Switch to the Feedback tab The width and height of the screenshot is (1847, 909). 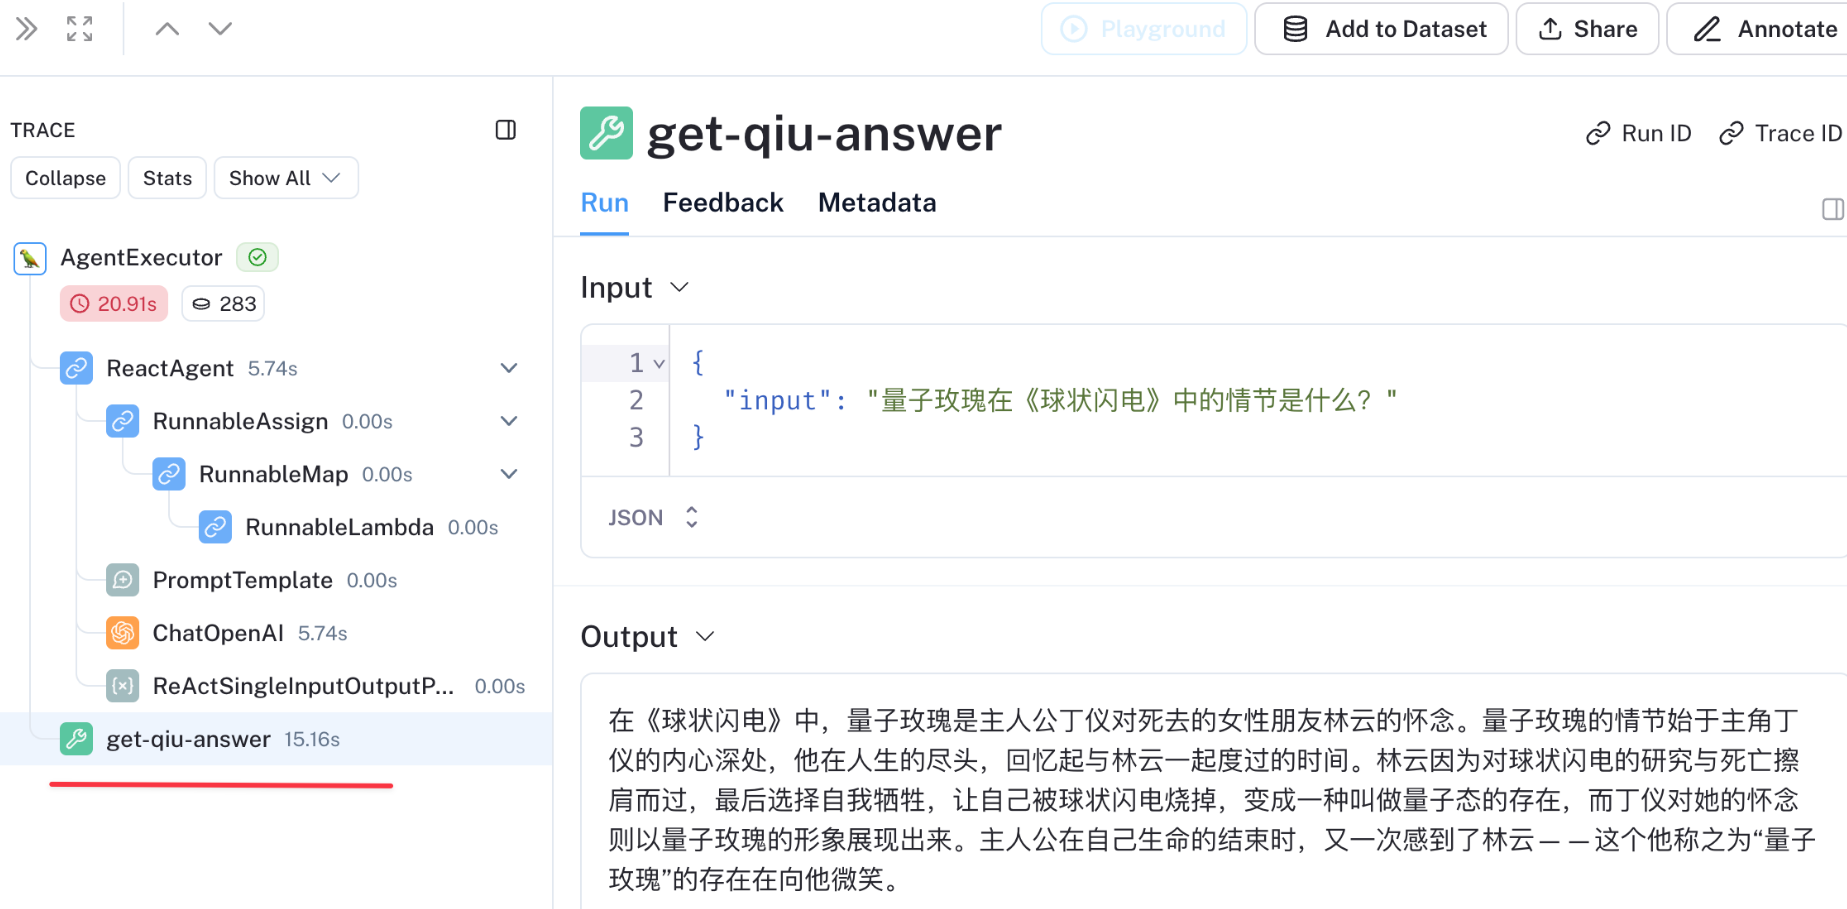(x=722, y=202)
